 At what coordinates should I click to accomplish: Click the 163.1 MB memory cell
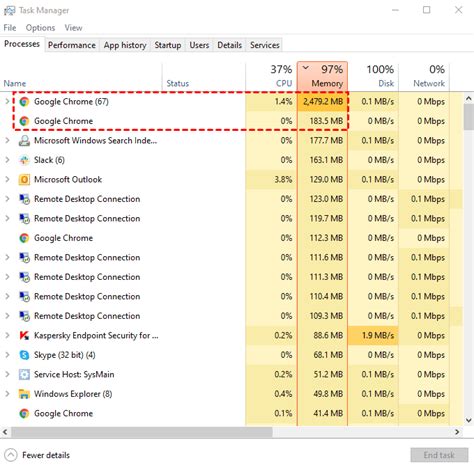pyautogui.click(x=322, y=160)
